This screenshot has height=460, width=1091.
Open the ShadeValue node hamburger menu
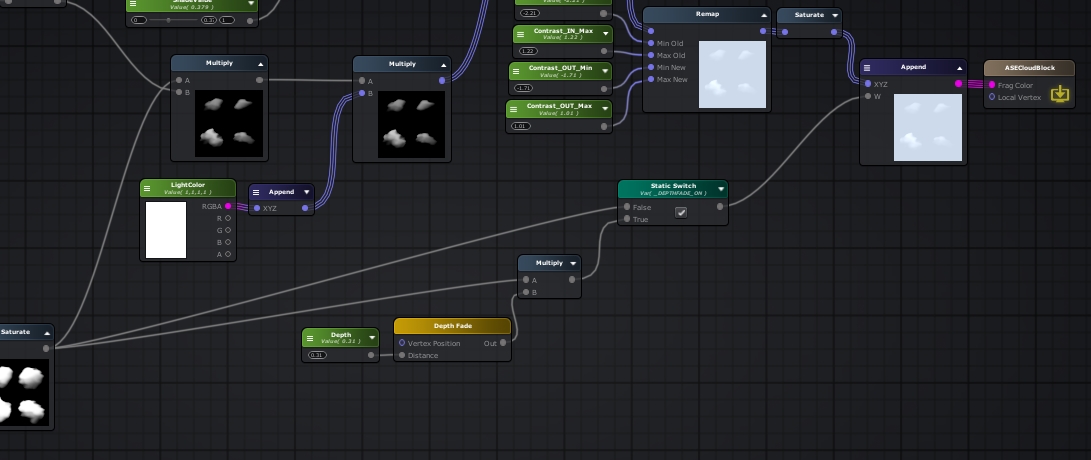[133, 3]
